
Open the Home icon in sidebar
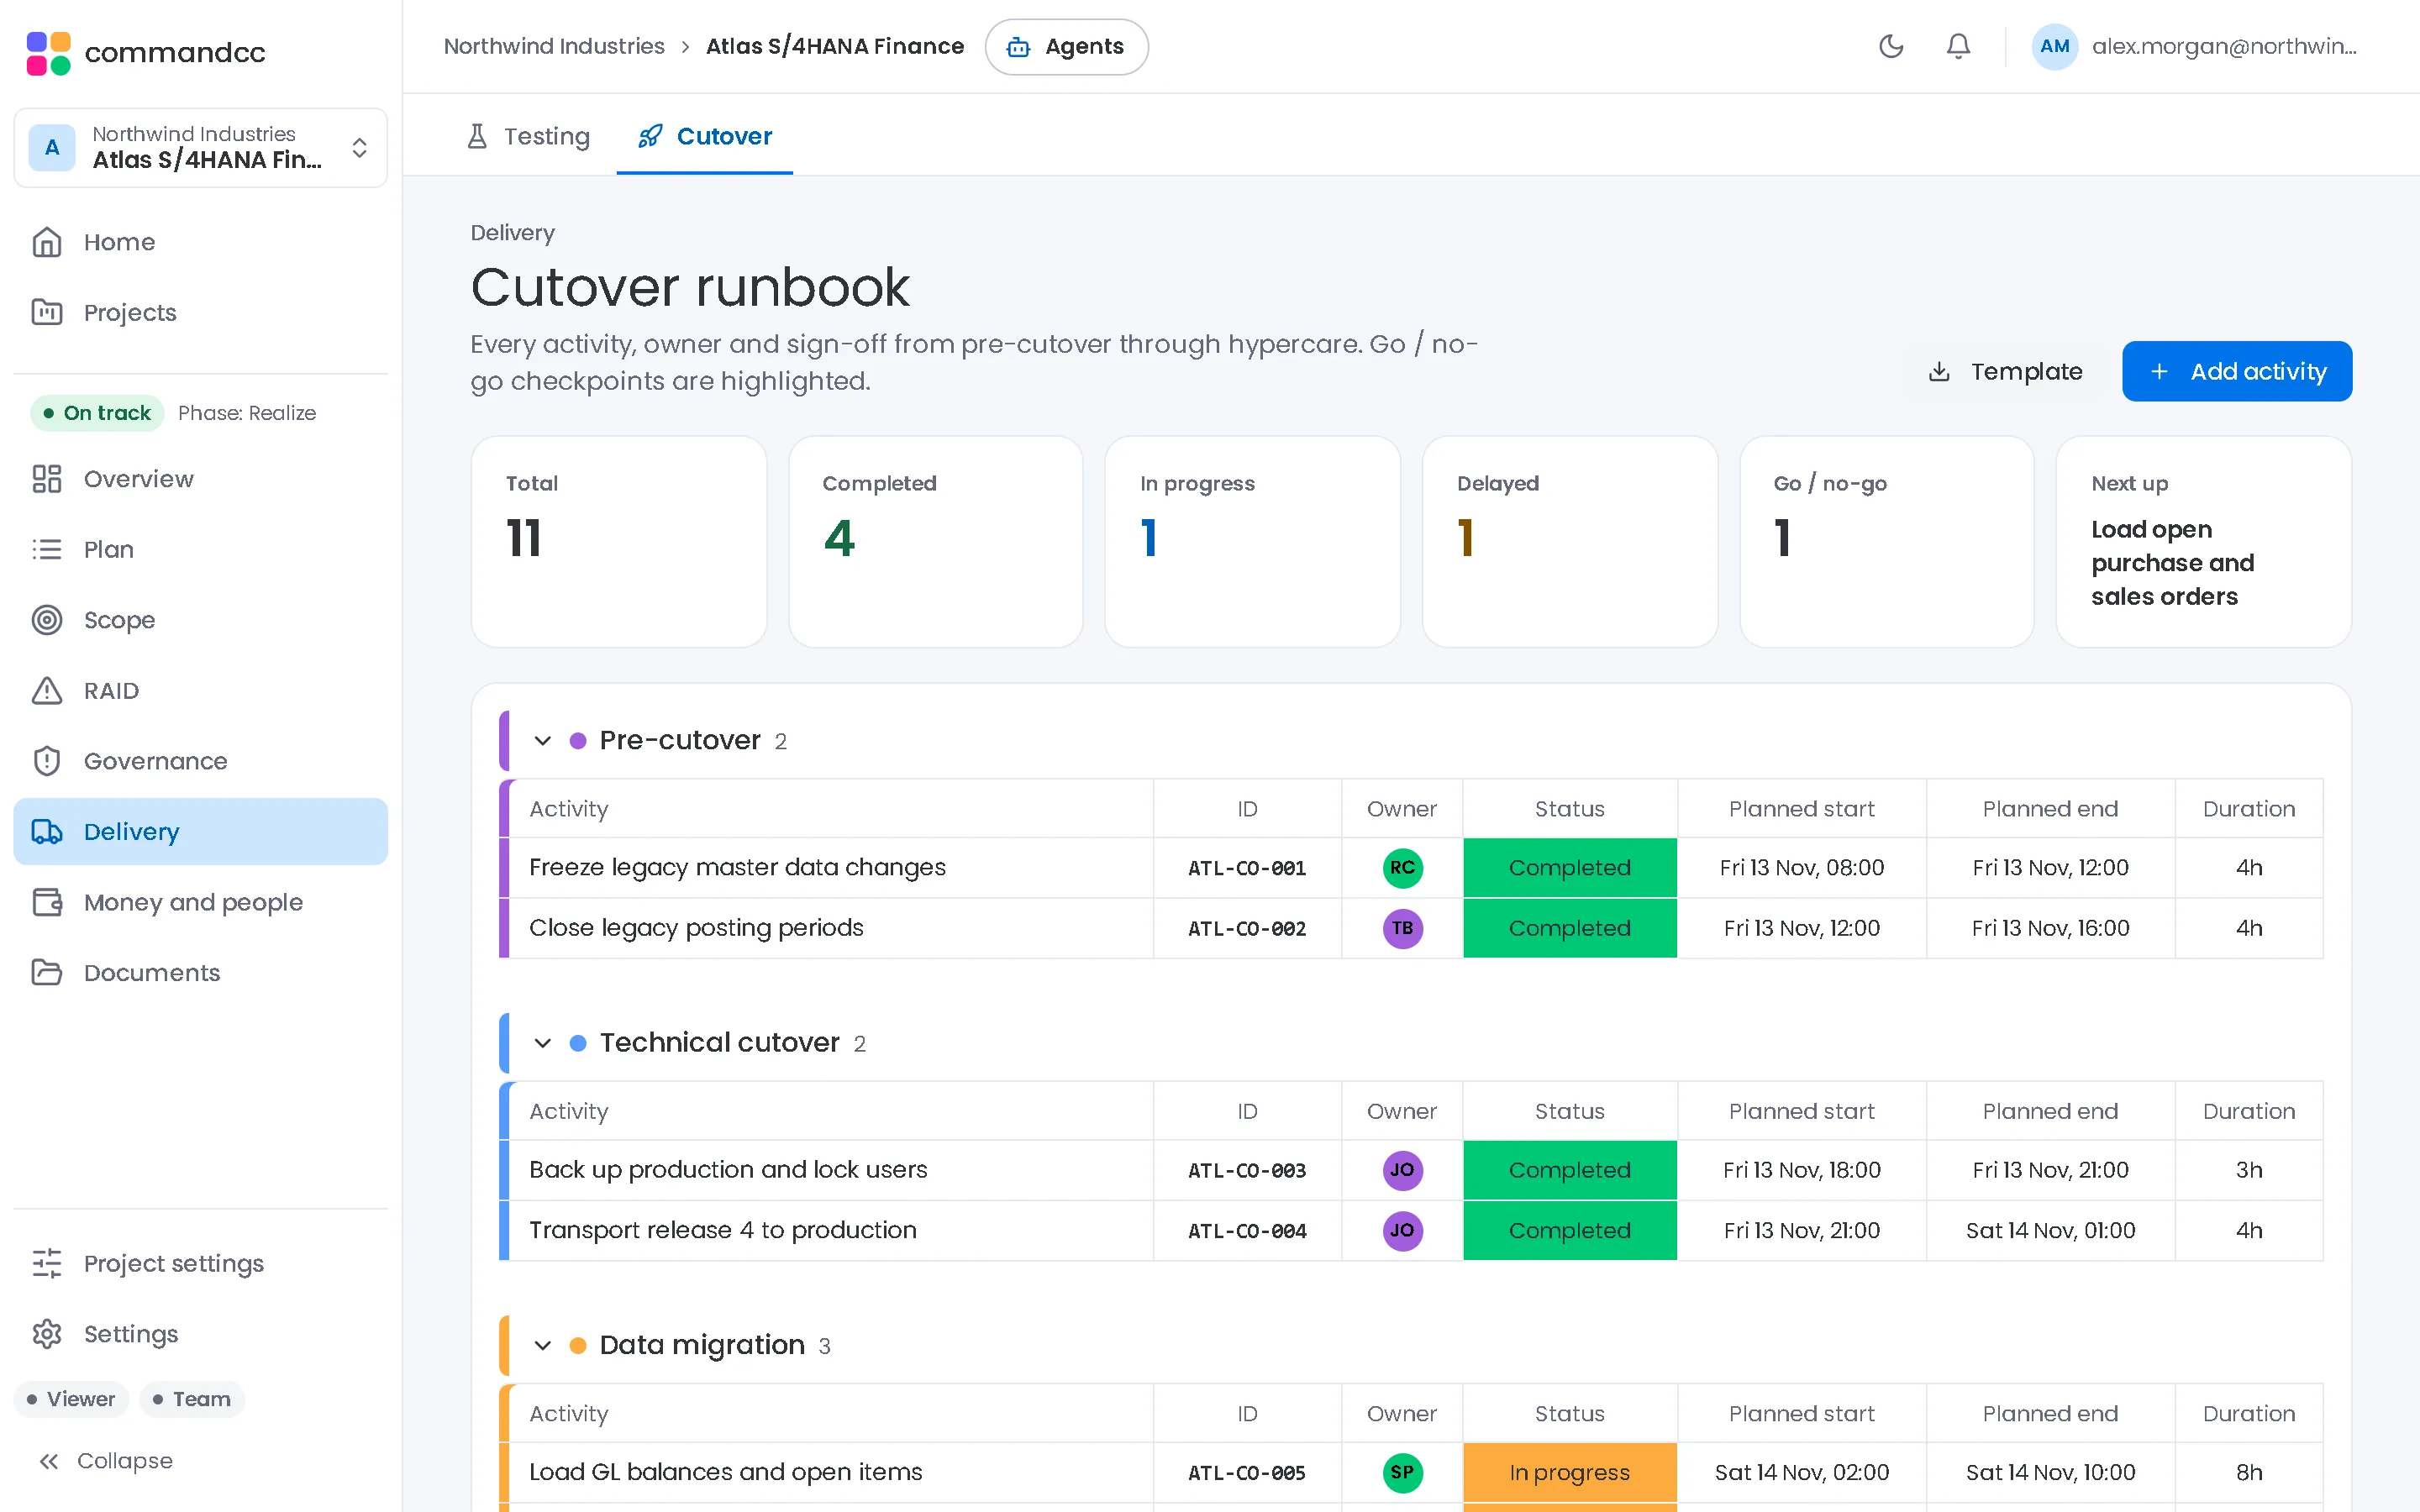tap(47, 242)
